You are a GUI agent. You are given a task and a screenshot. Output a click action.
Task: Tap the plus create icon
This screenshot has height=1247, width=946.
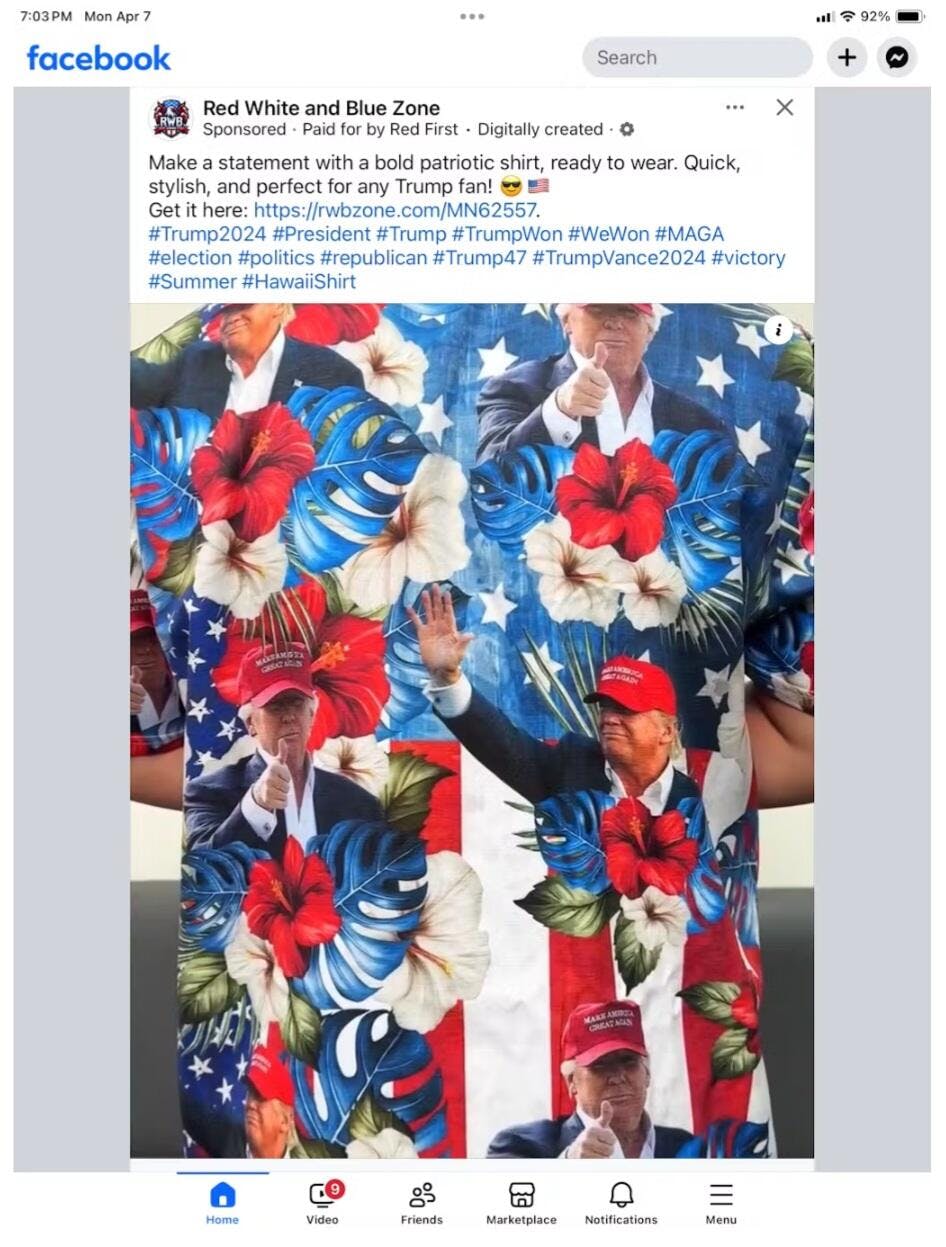click(846, 58)
